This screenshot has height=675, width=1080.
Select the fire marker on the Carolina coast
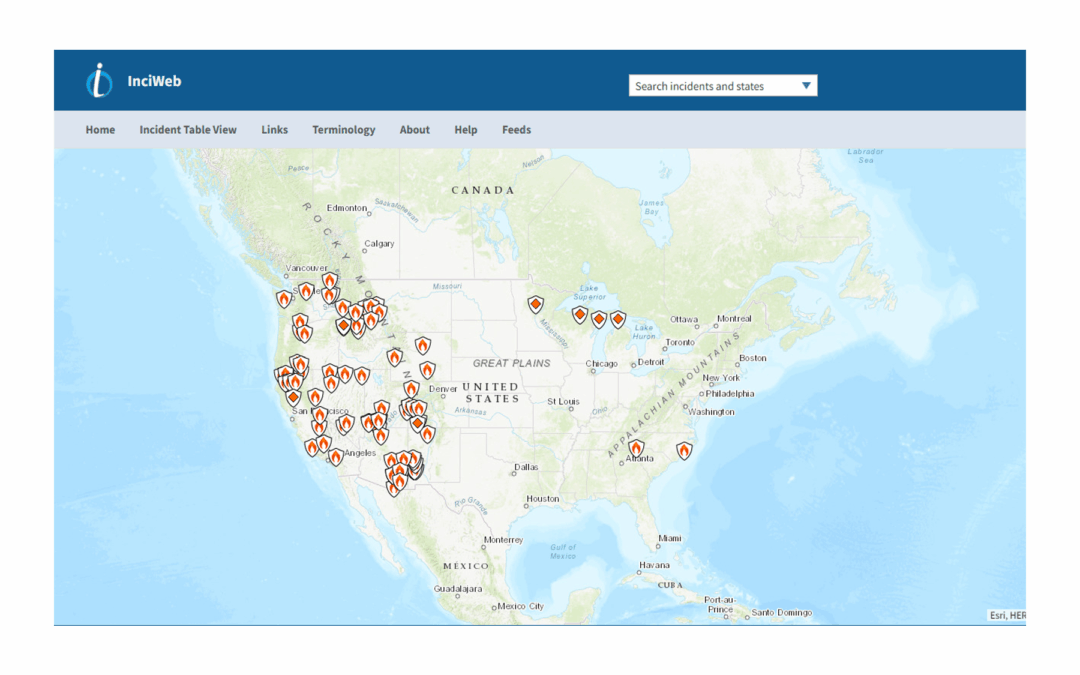[684, 451]
